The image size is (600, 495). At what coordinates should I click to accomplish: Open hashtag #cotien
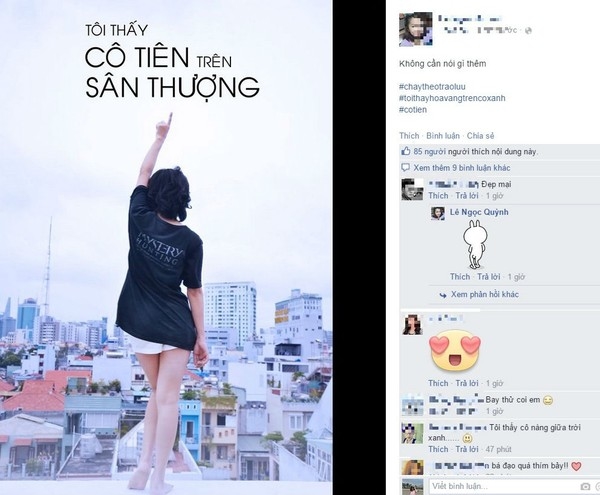tap(413, 109)
